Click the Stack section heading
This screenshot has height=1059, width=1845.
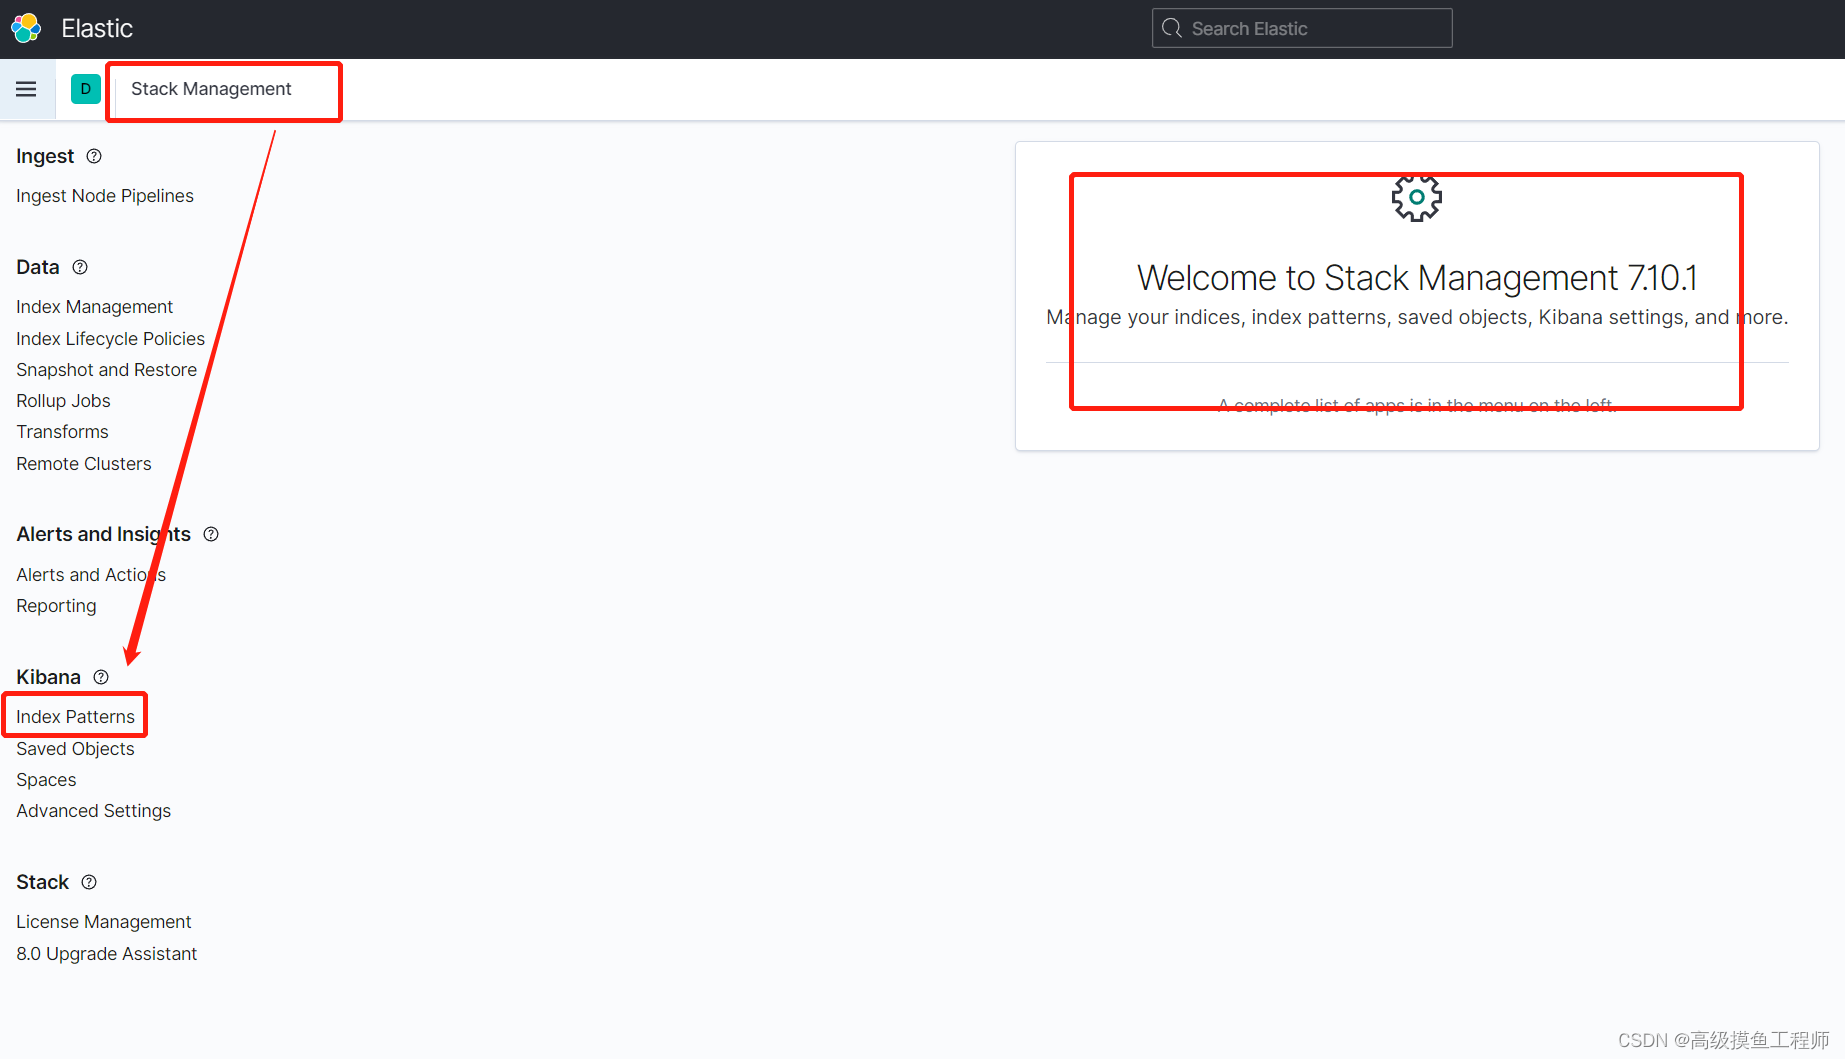(x=42, y=882)
